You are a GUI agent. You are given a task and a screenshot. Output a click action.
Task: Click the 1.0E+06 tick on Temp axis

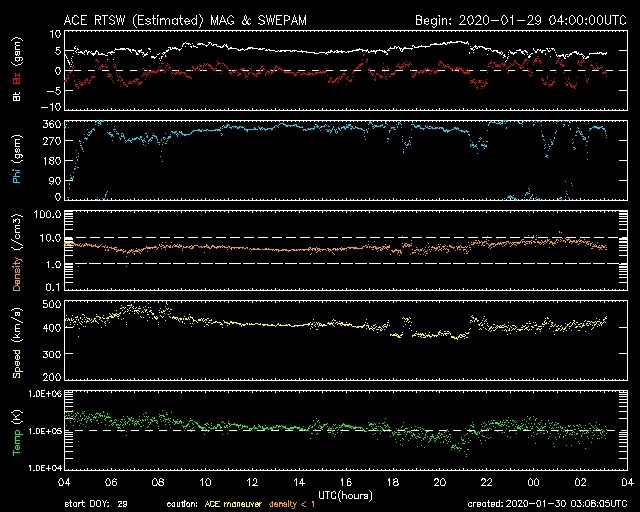pos(46,394)
